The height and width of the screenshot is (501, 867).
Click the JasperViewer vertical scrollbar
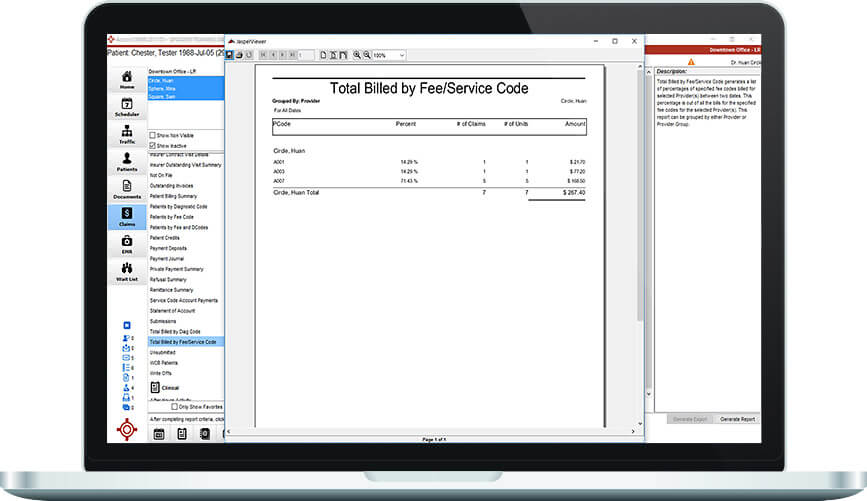(640, 195)
